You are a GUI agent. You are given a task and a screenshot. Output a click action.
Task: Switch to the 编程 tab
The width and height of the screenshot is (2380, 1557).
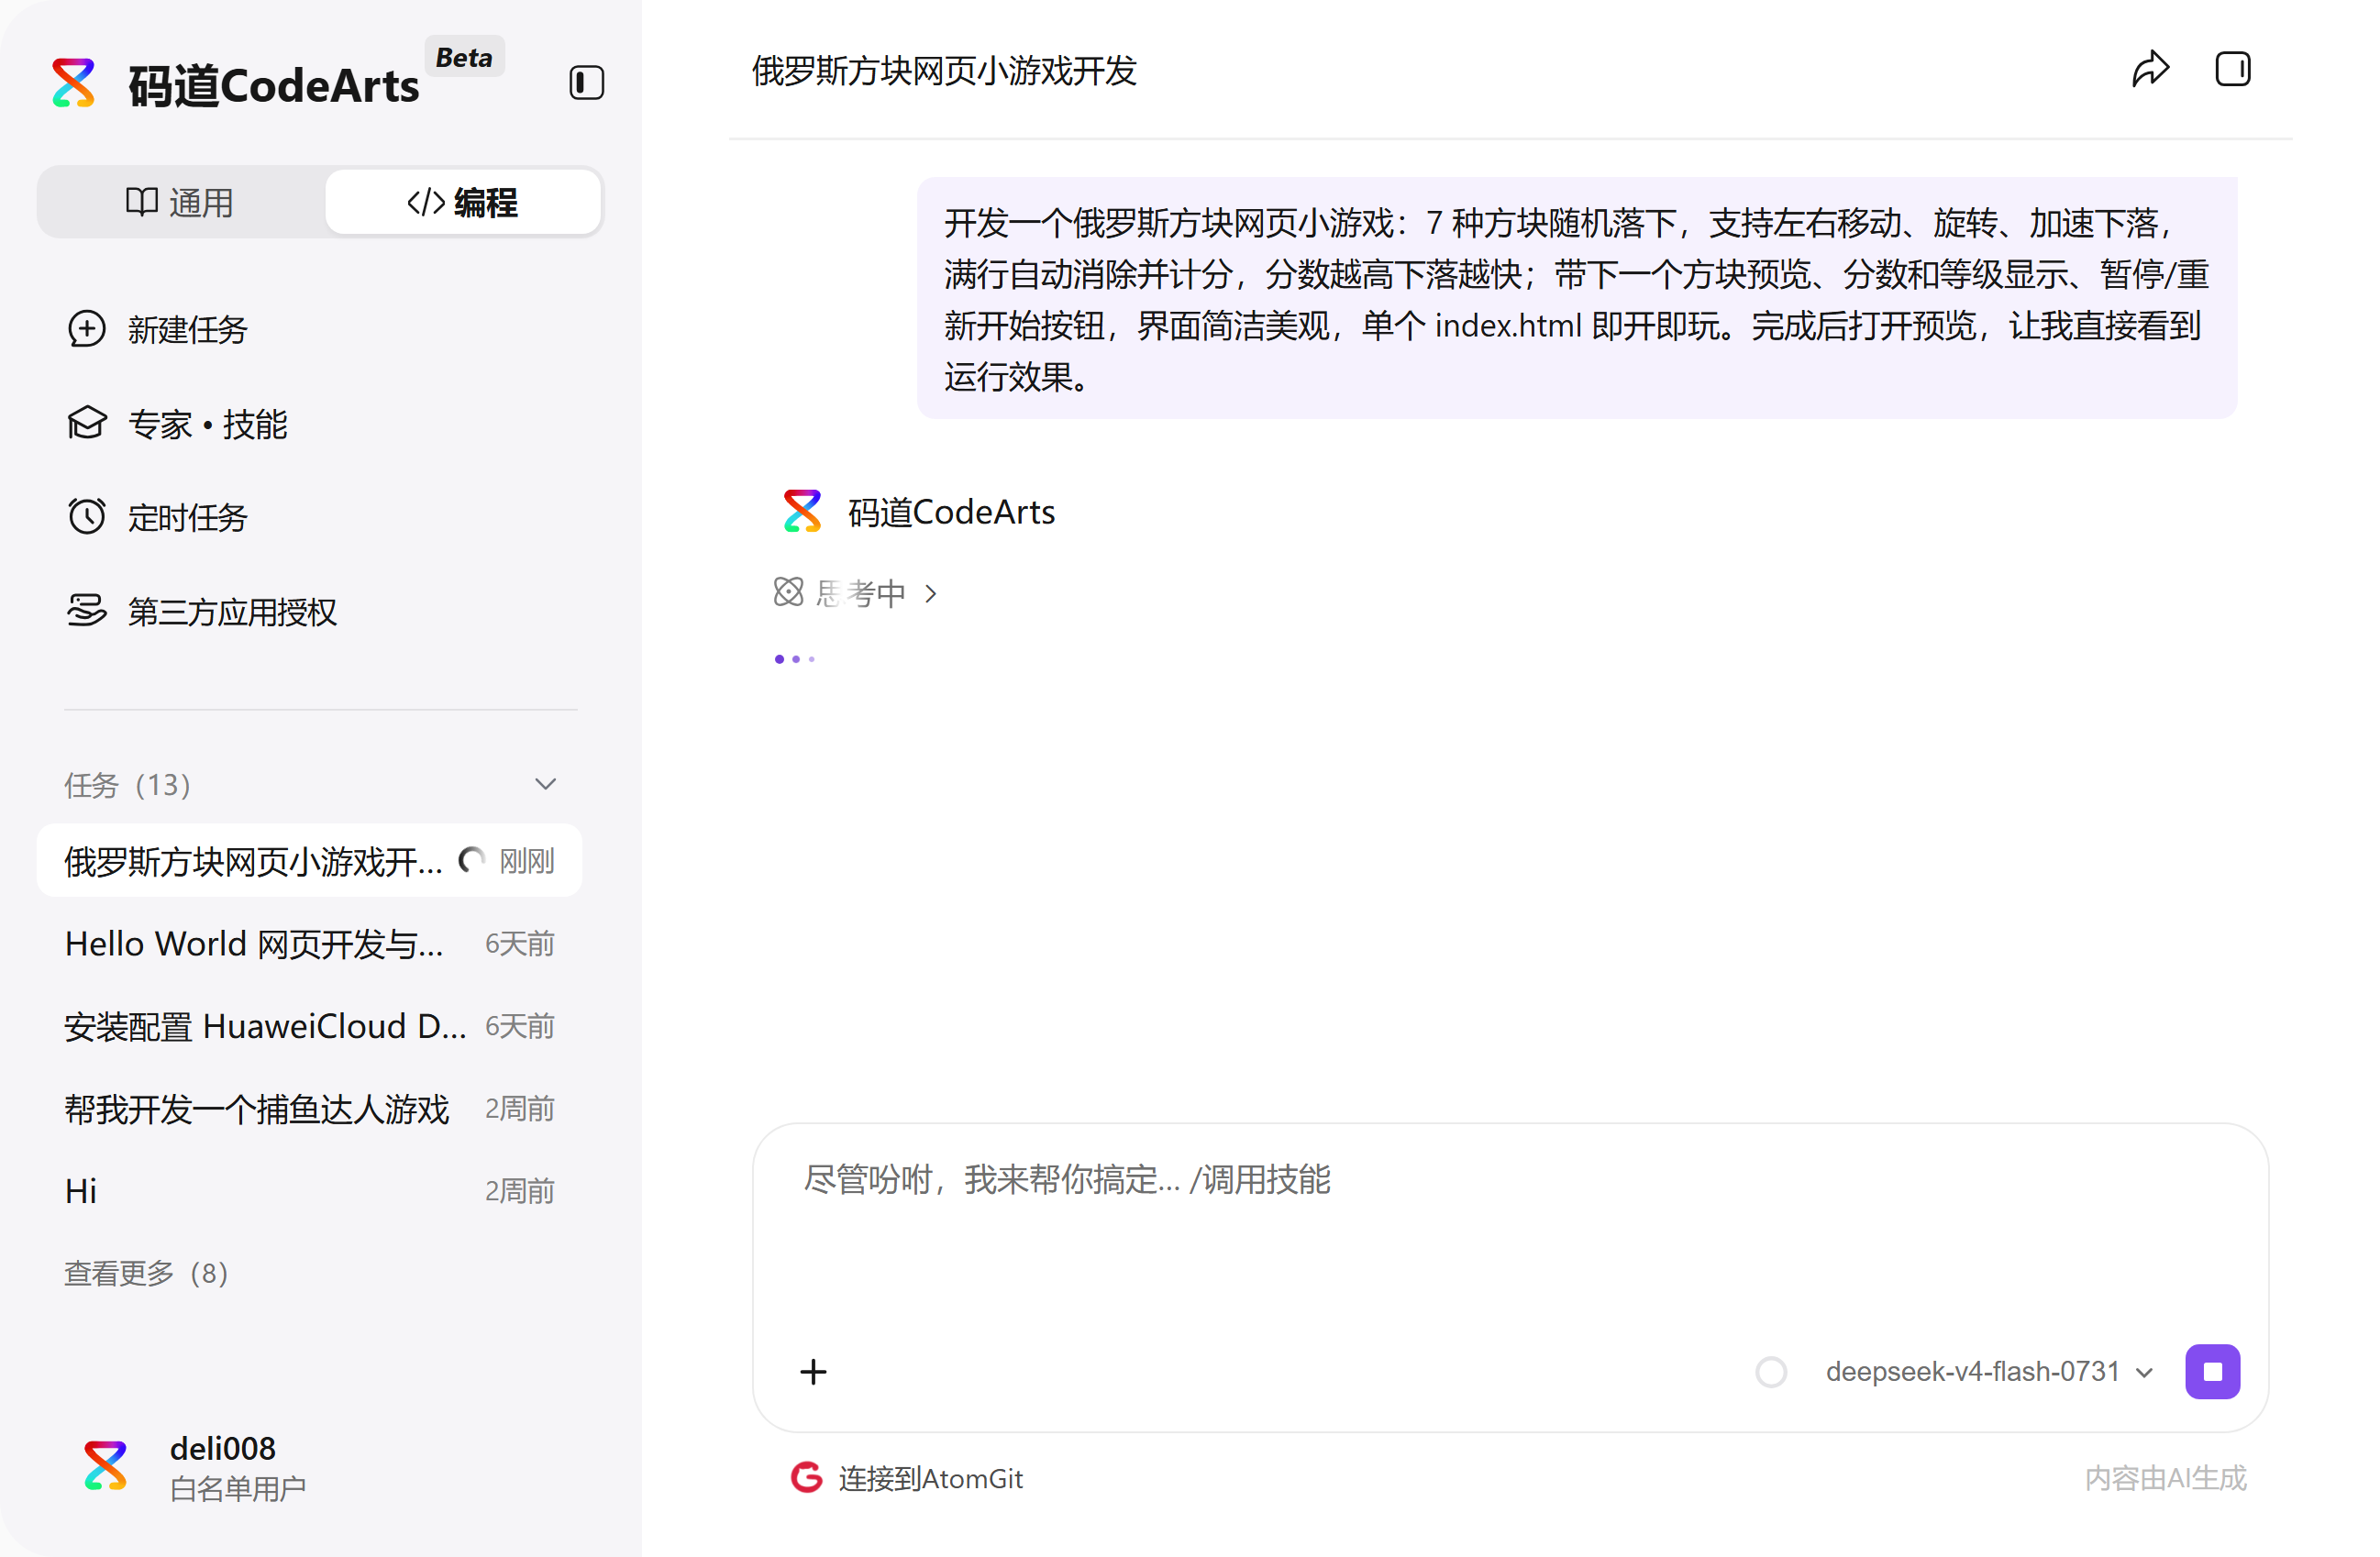463,202
